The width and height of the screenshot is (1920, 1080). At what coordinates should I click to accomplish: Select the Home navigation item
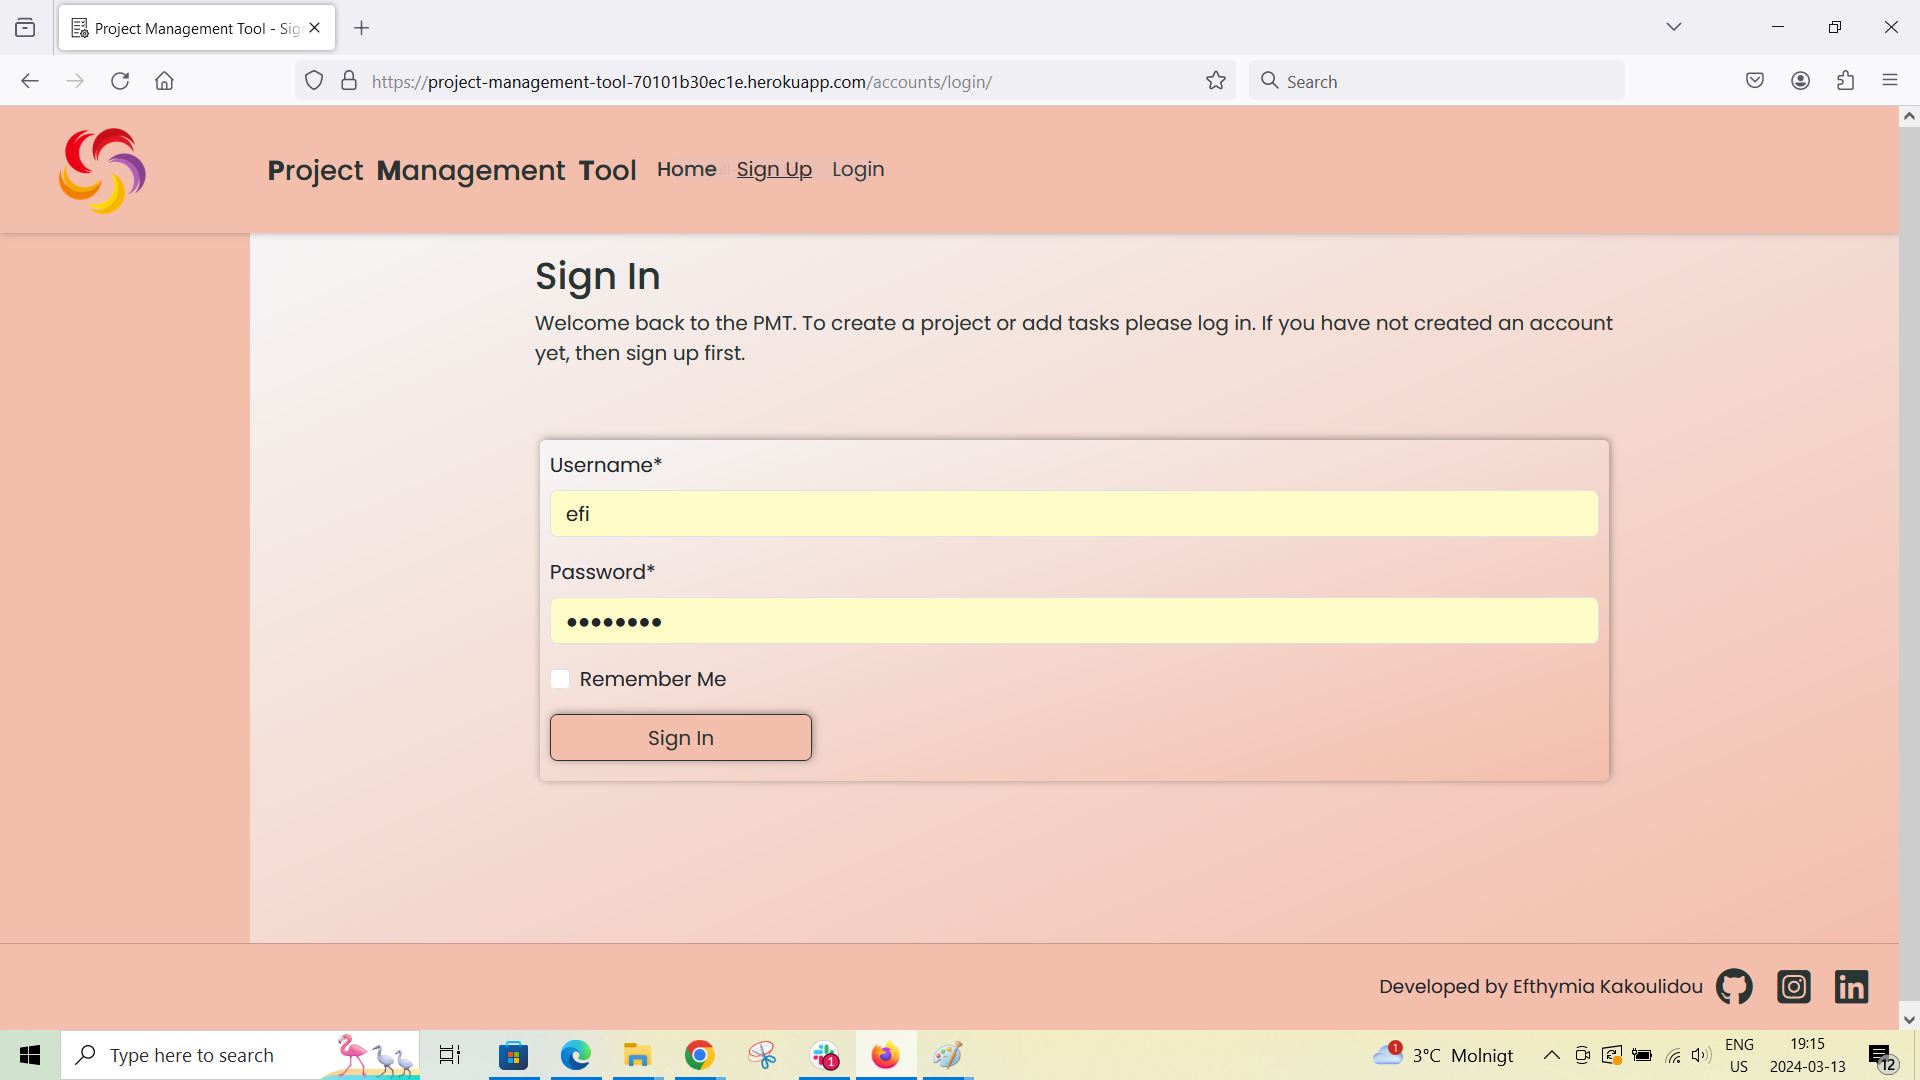coord(686,169)
